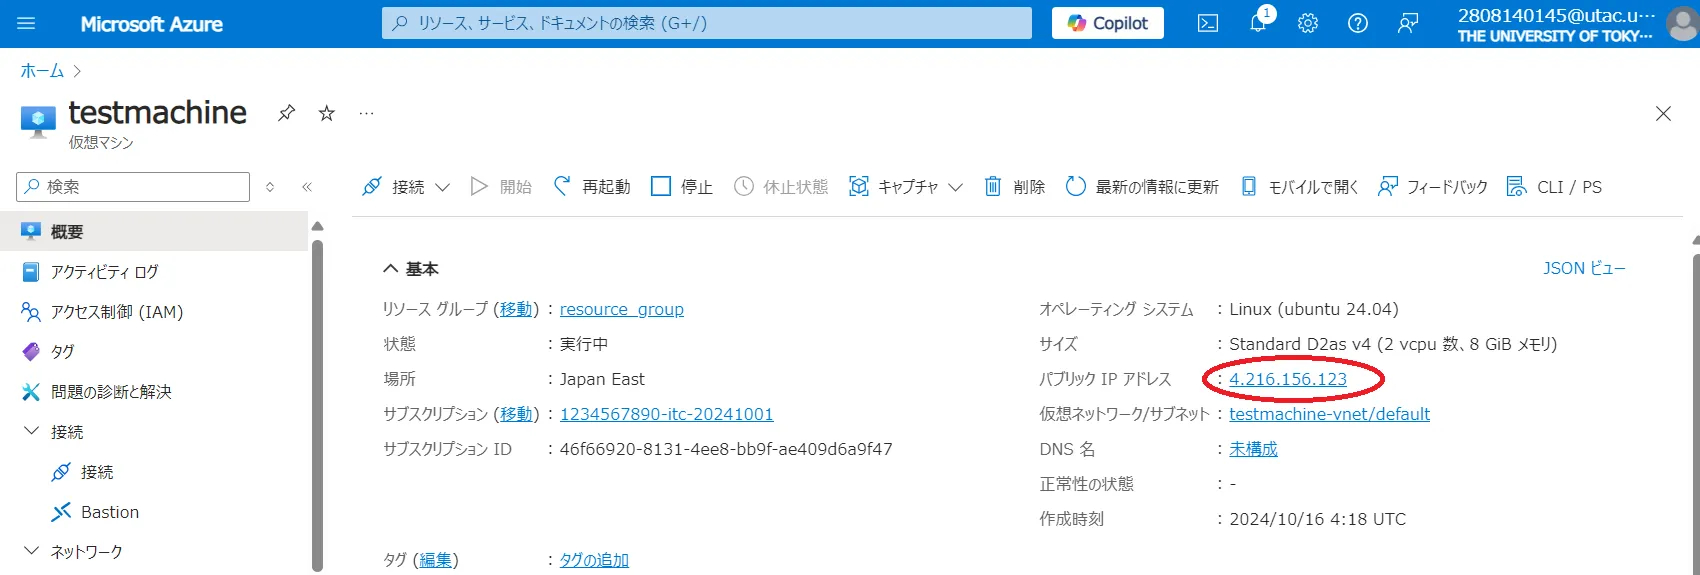Viewport: 1700px width, 575px height.
Task: Open the JSON ビュー link
Action: pos(1583,268)
